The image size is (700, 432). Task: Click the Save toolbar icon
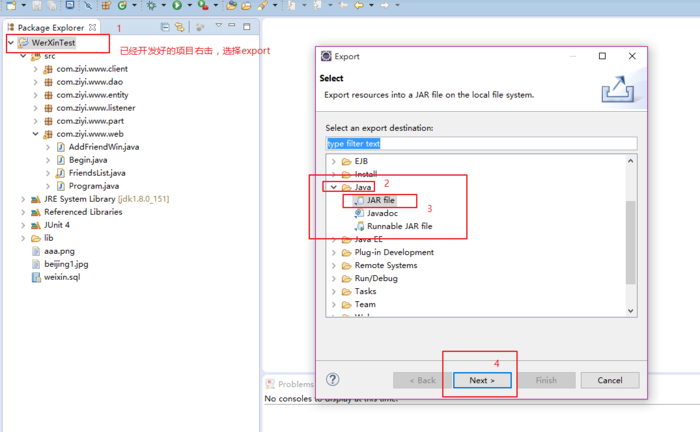[37, 5]
